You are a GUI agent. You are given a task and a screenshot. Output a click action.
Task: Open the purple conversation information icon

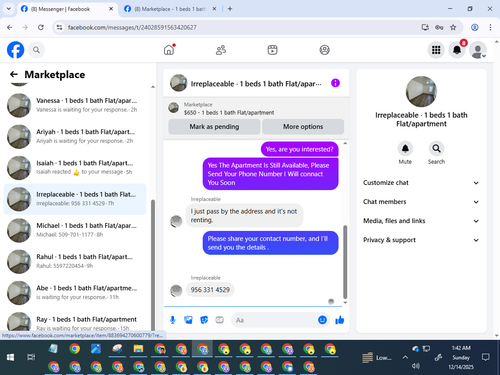[335, 83]
